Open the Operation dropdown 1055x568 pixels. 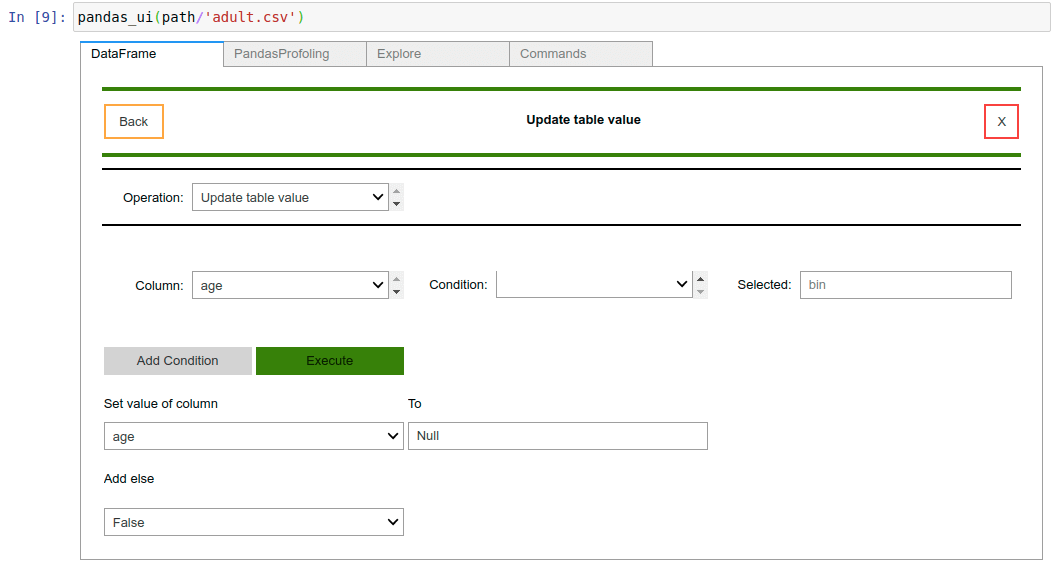[x=290, y=197]
